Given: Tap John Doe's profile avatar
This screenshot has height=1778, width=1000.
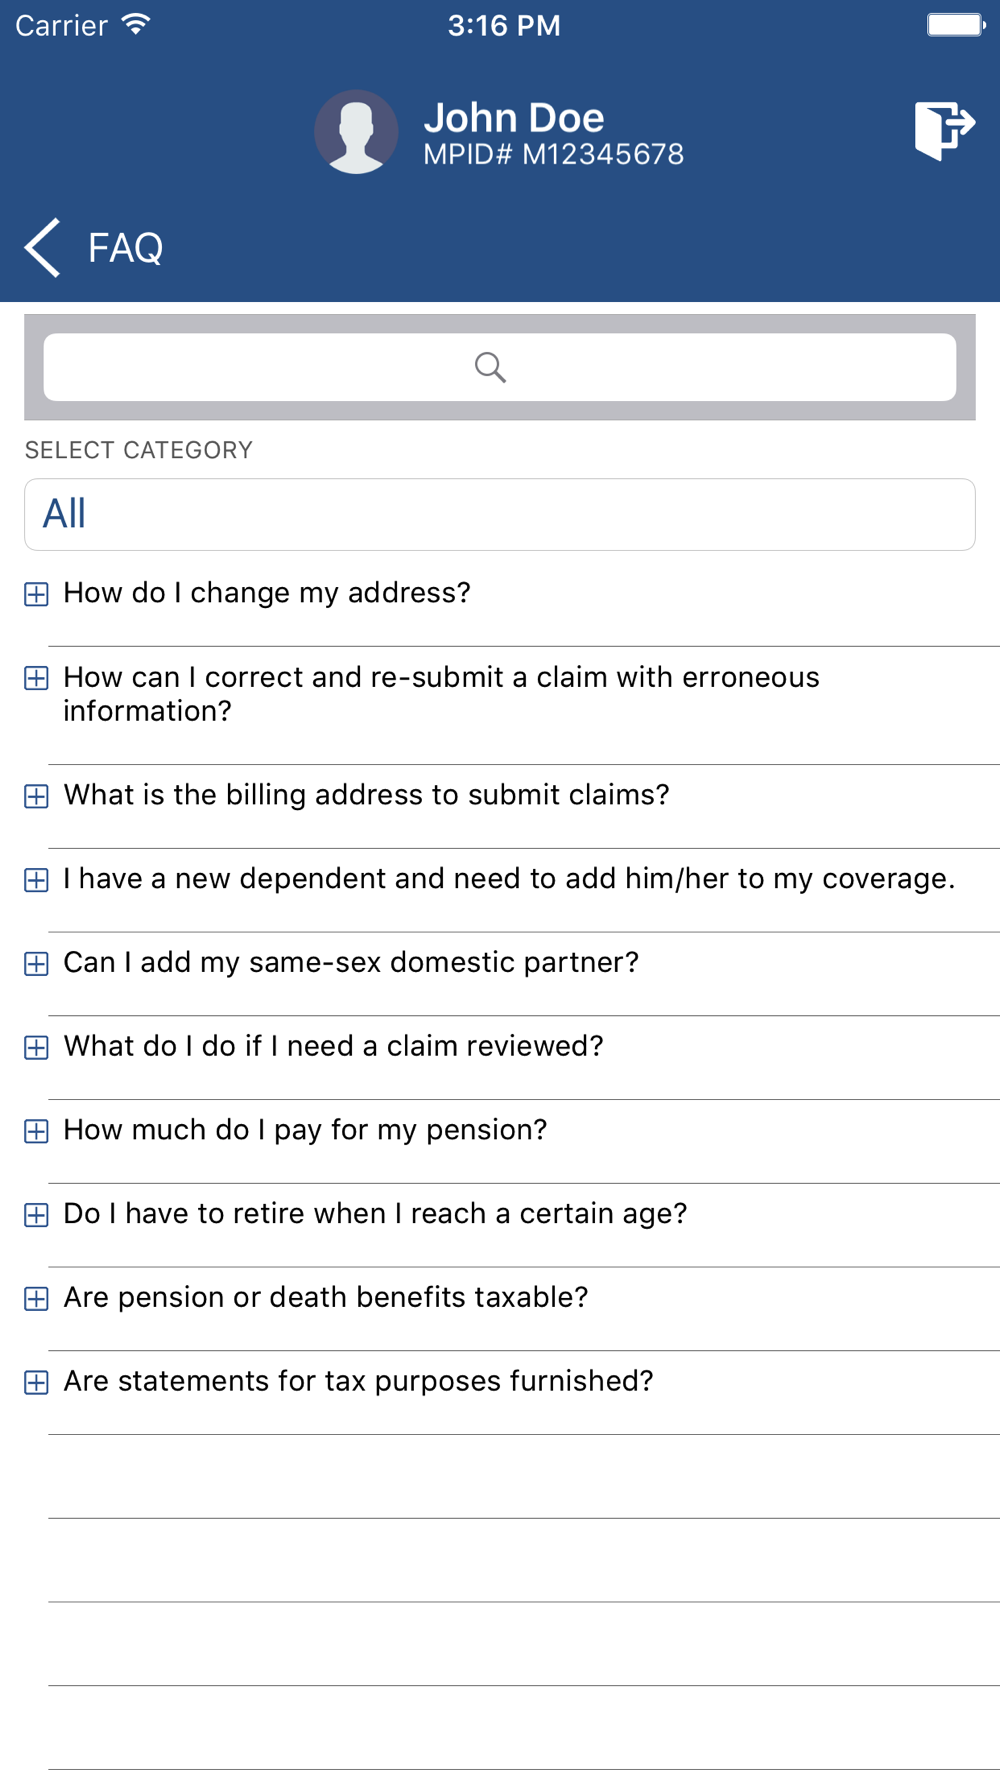Looking at the screenshot, I should tap(356, 132).
